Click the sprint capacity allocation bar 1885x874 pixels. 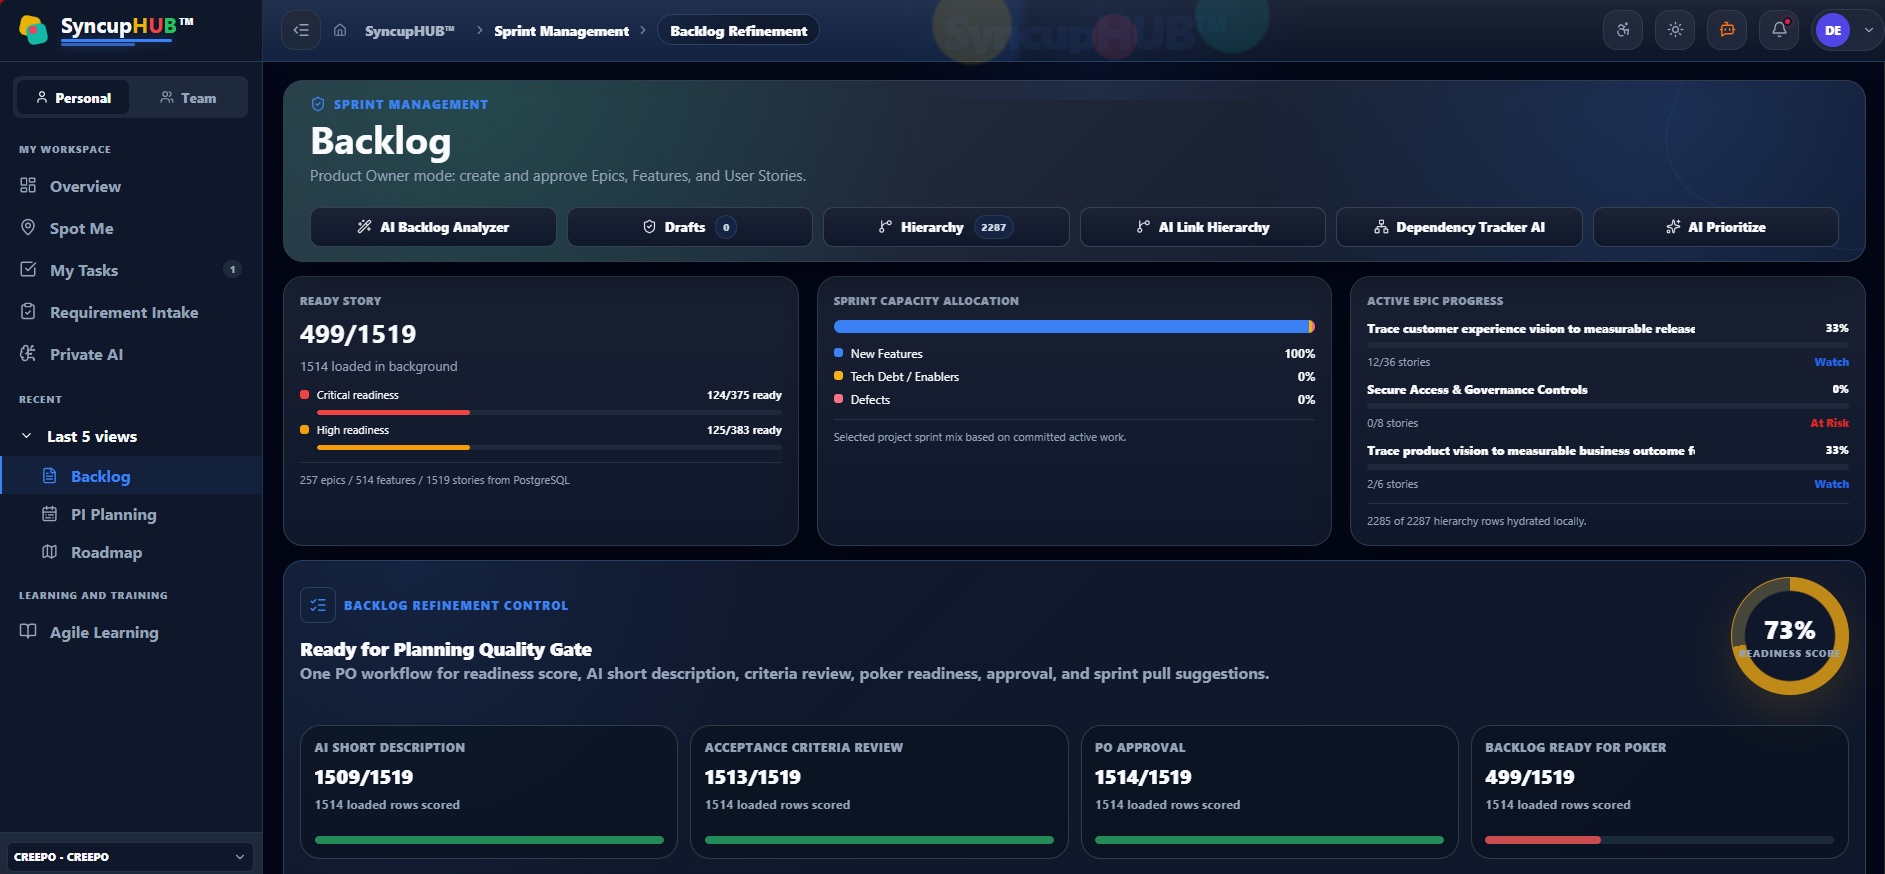[x=1074, y=326]
